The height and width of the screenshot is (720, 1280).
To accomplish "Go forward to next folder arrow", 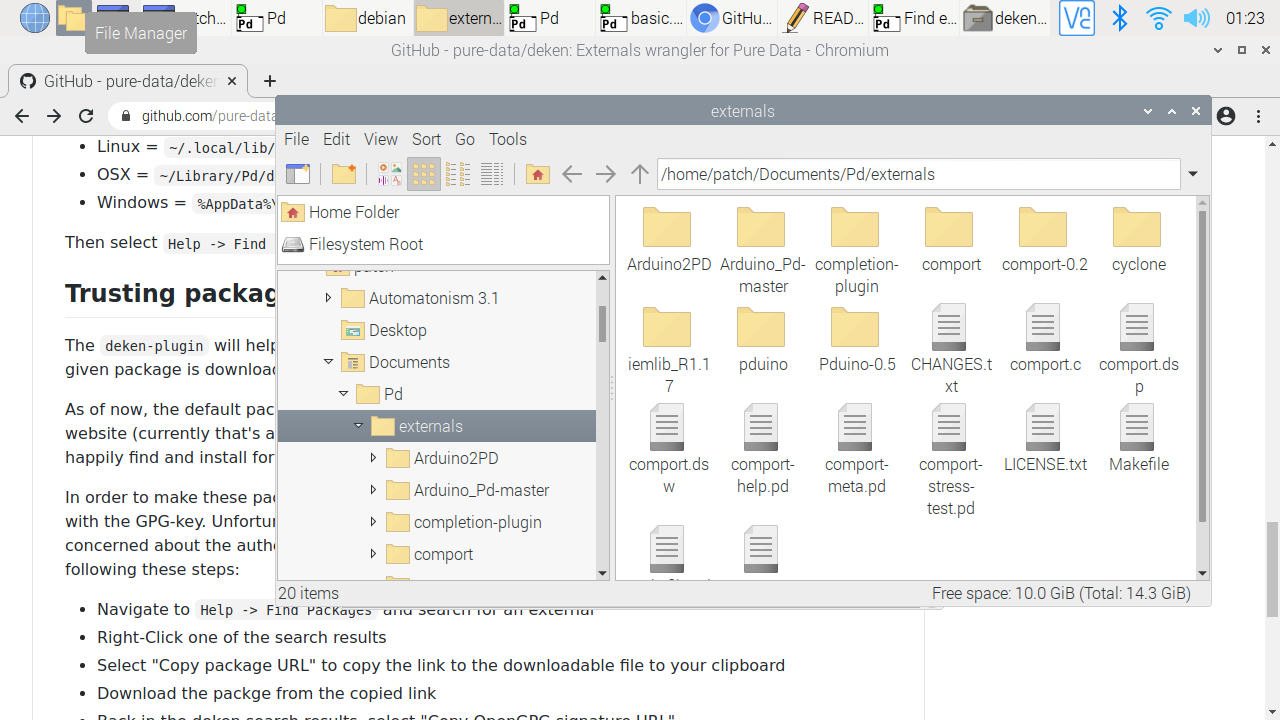I will (x=605, y=174).
